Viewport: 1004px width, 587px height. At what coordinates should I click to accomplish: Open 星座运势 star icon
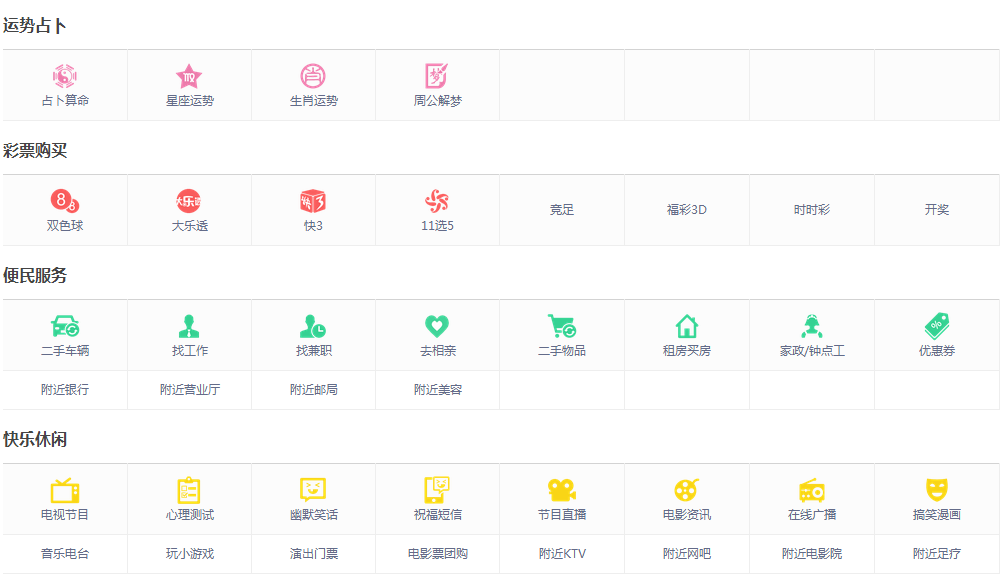pyautogui.click(x=189, y=76)
